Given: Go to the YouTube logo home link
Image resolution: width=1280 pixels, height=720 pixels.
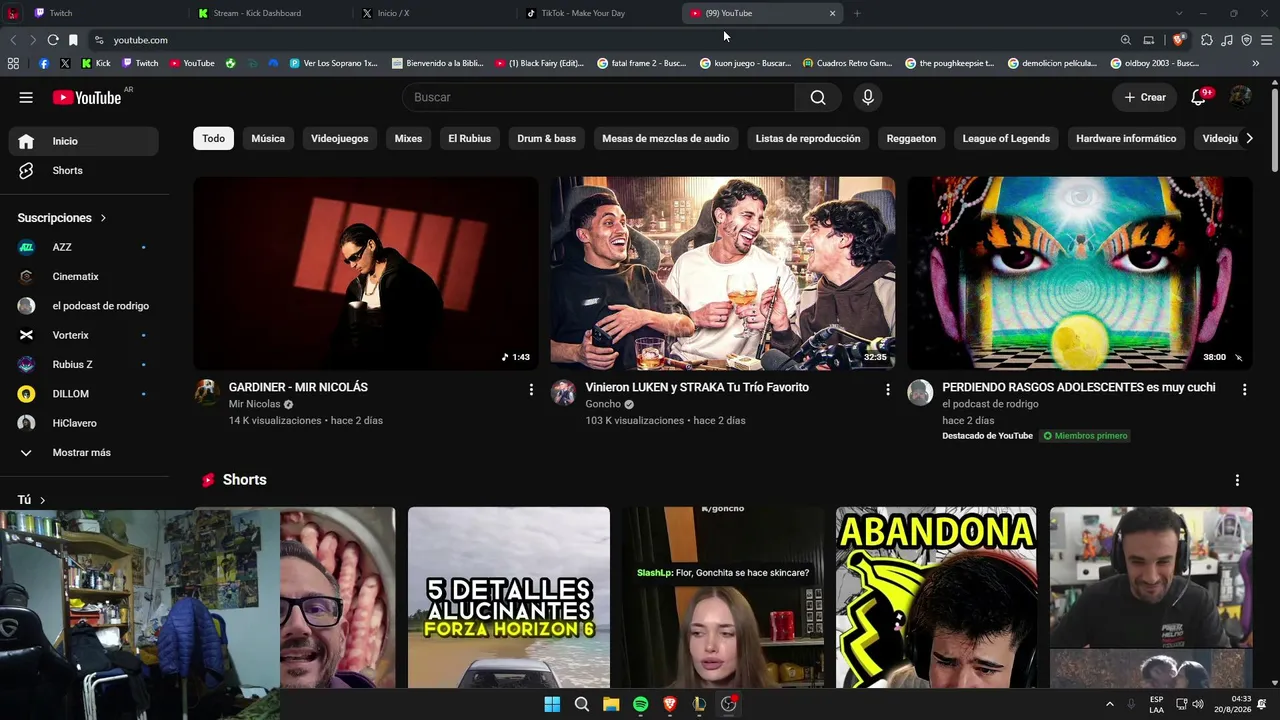Looking at the screenshot, I should click(87, 97).
